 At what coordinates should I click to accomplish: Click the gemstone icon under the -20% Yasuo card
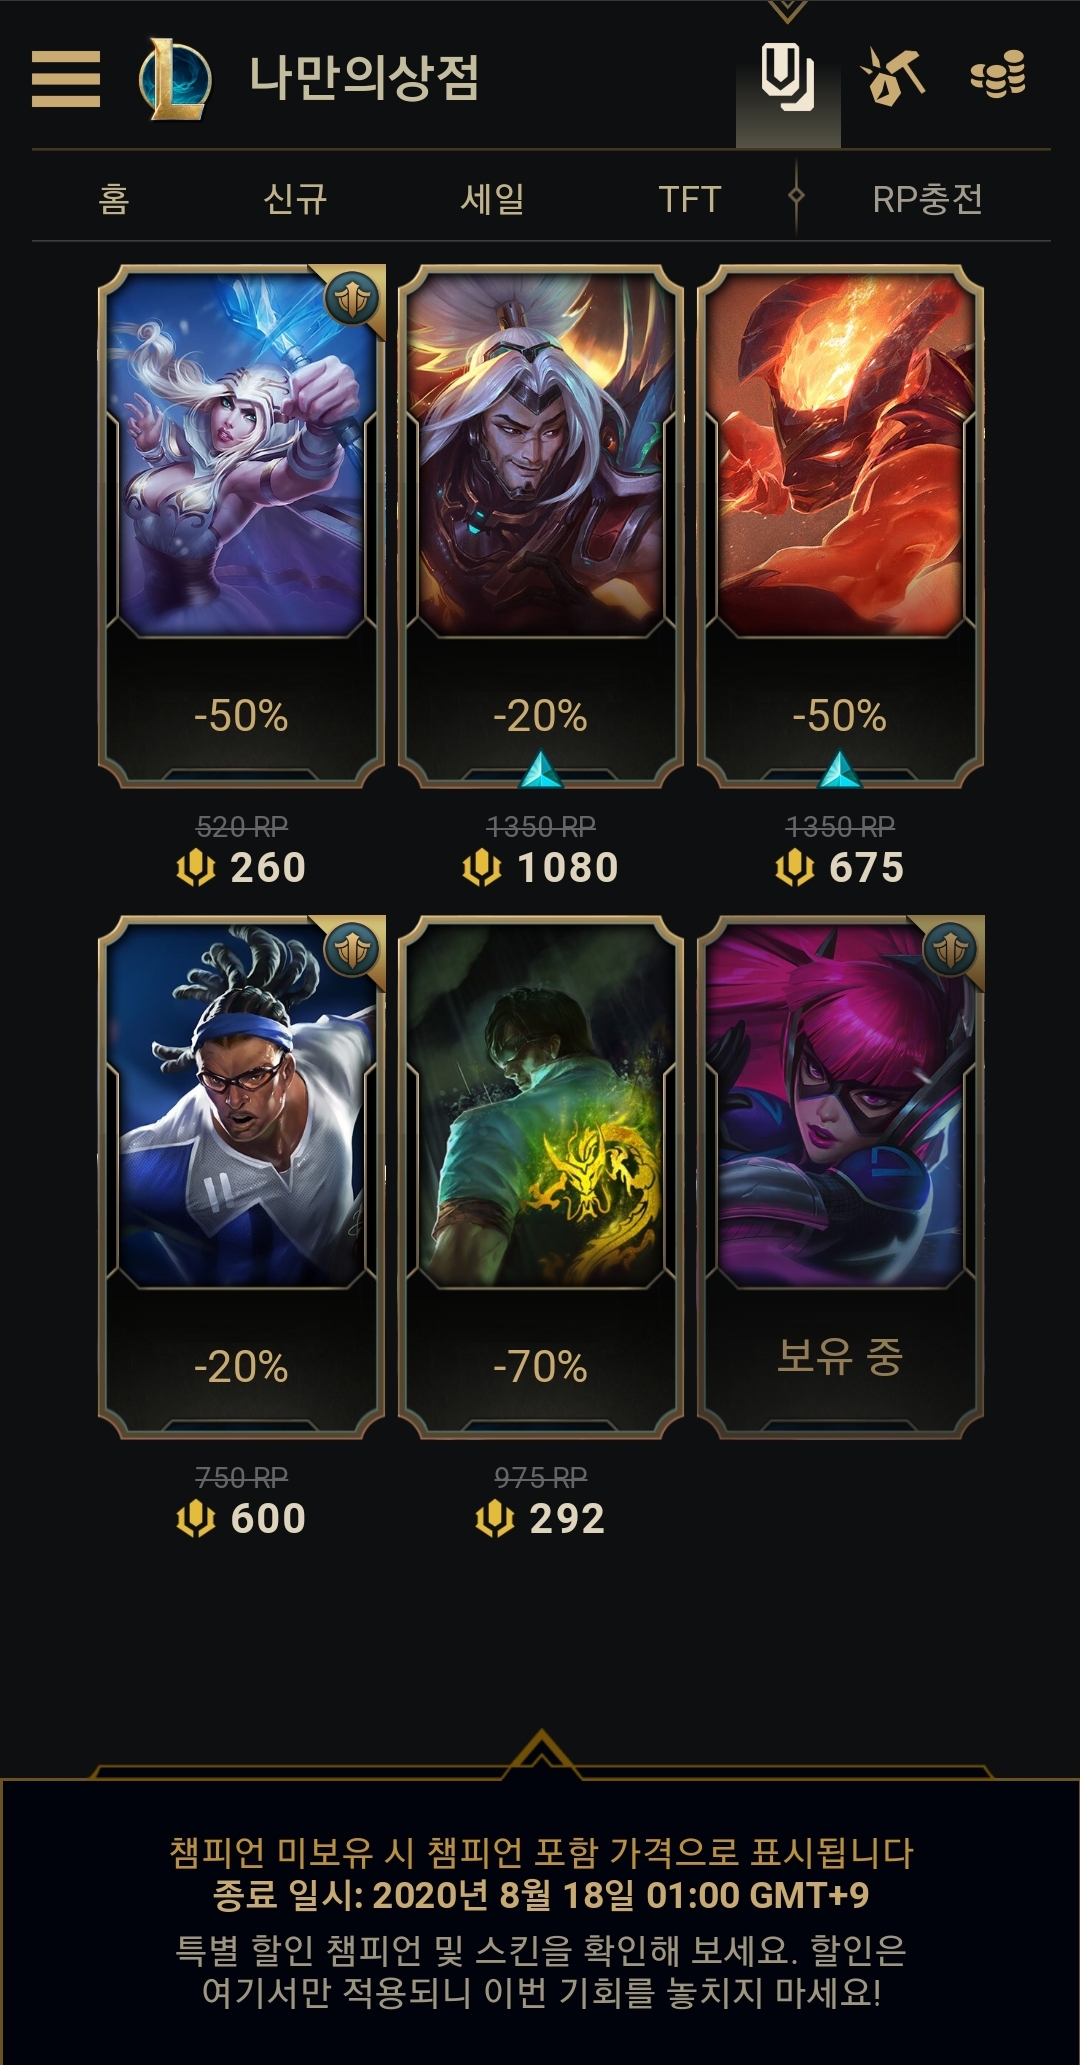[541, 769]
